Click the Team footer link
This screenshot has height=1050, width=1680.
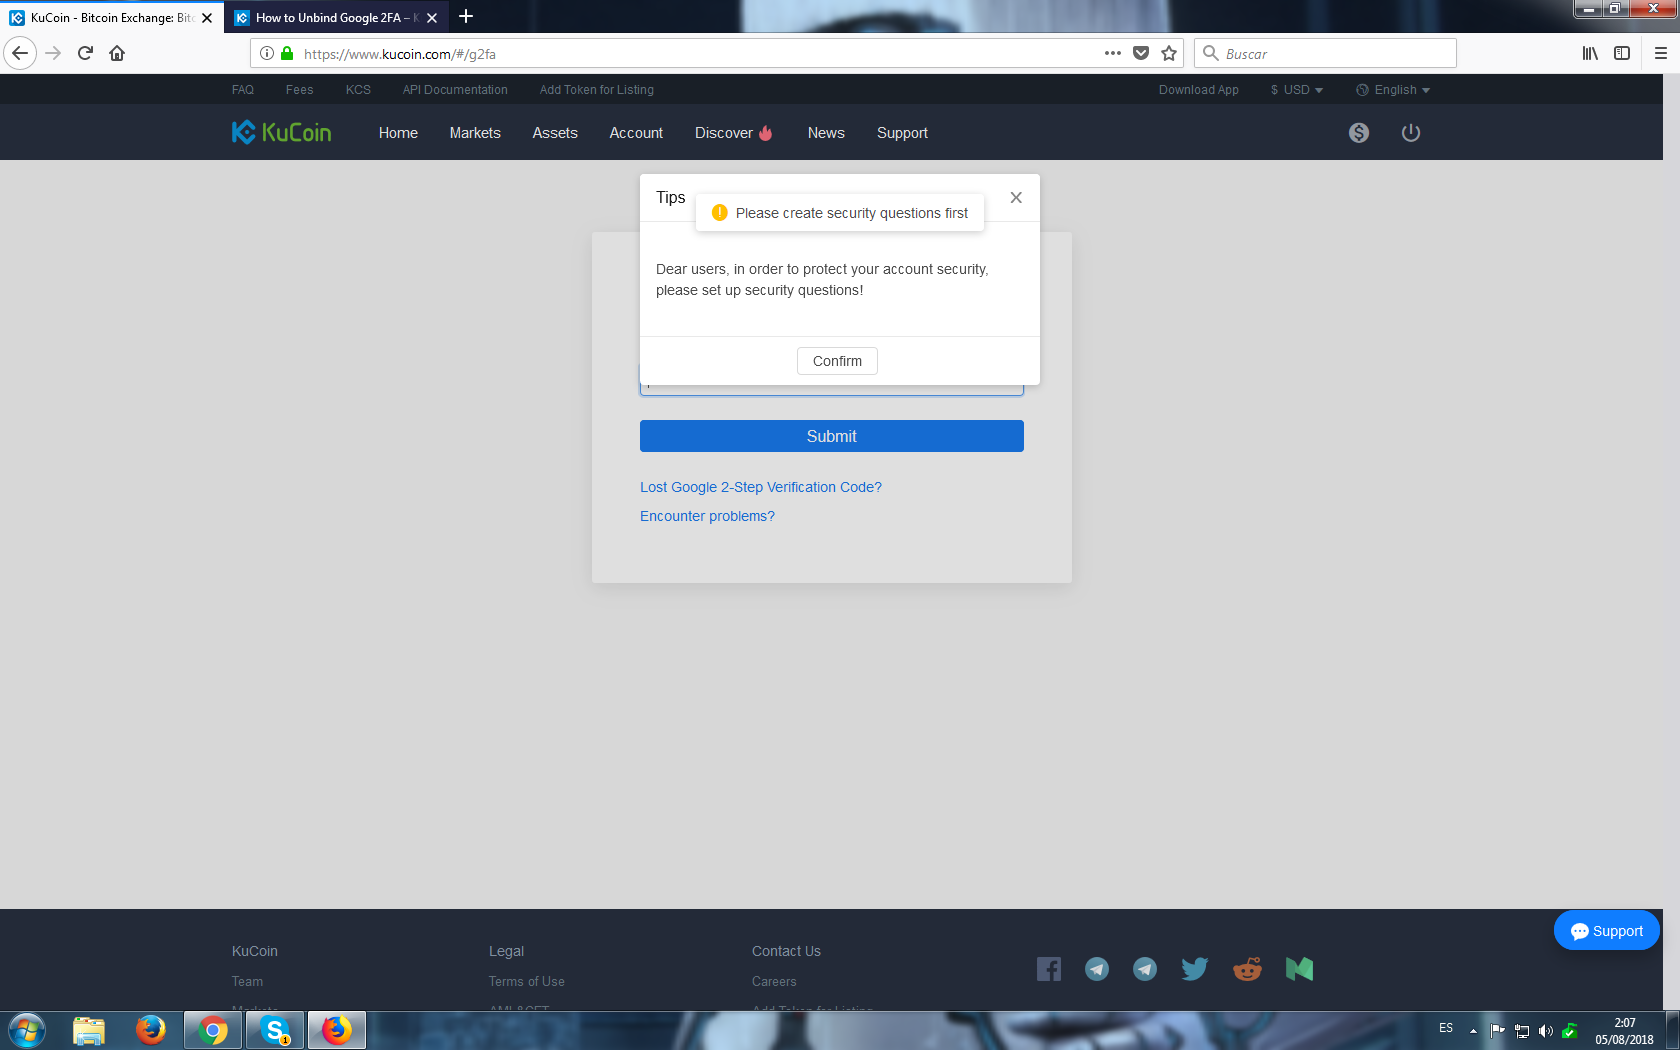[247, 982]
